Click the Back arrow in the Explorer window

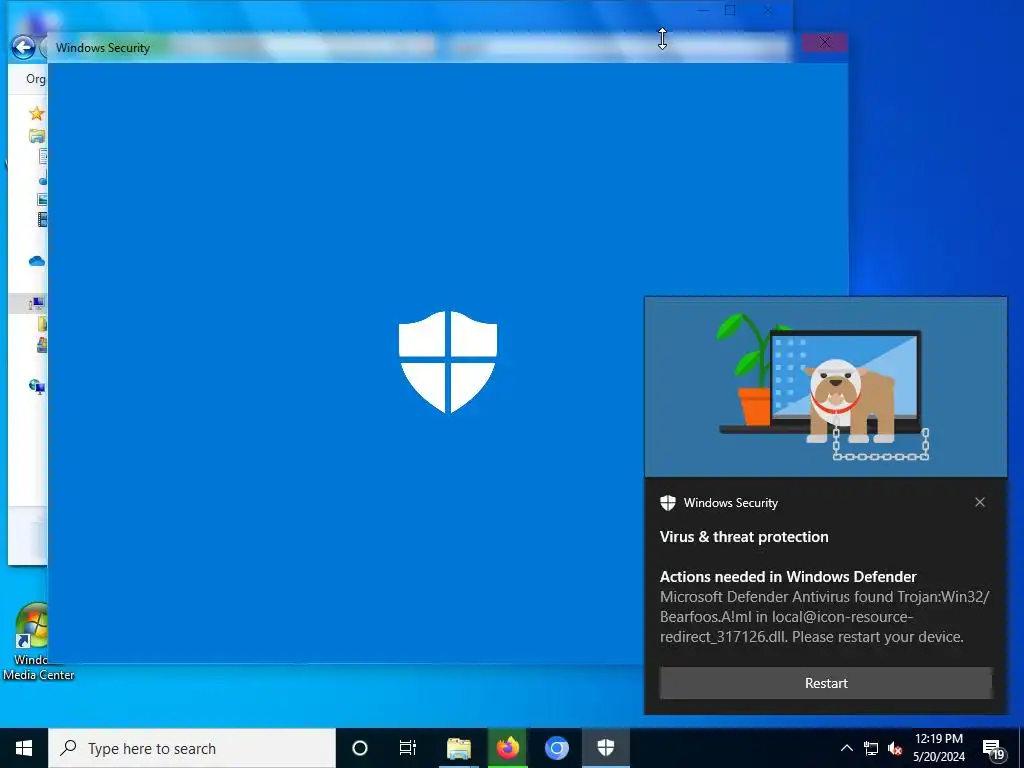tap(24, 47)
